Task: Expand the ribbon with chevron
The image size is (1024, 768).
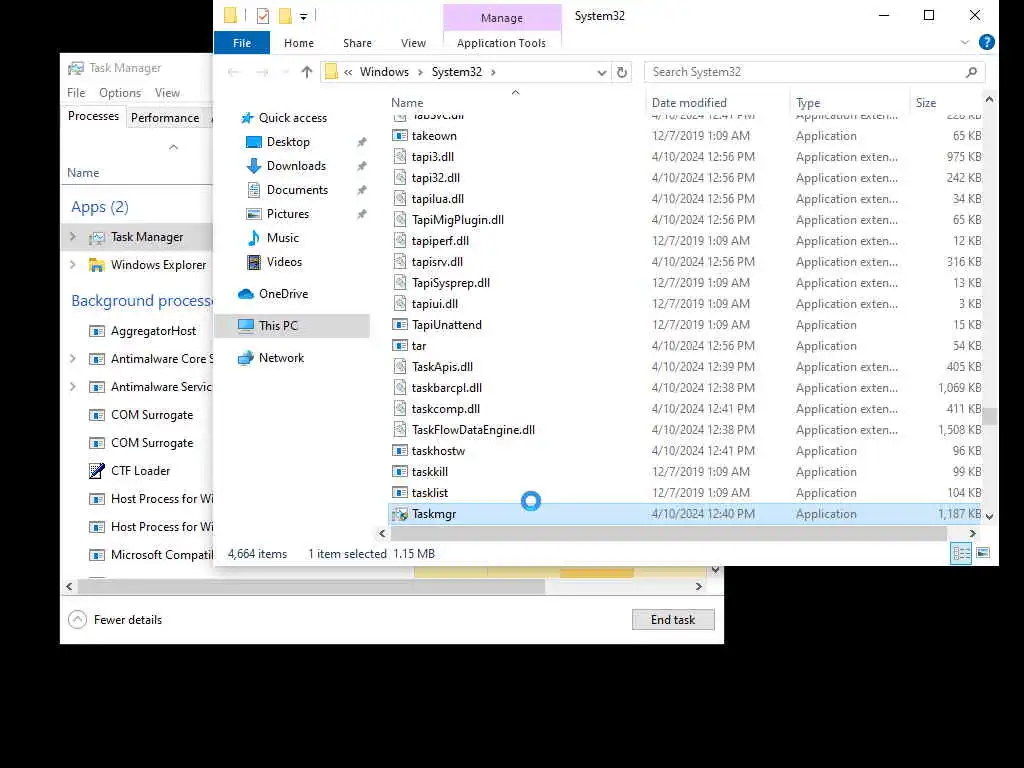Action: [x=965, y=42]
